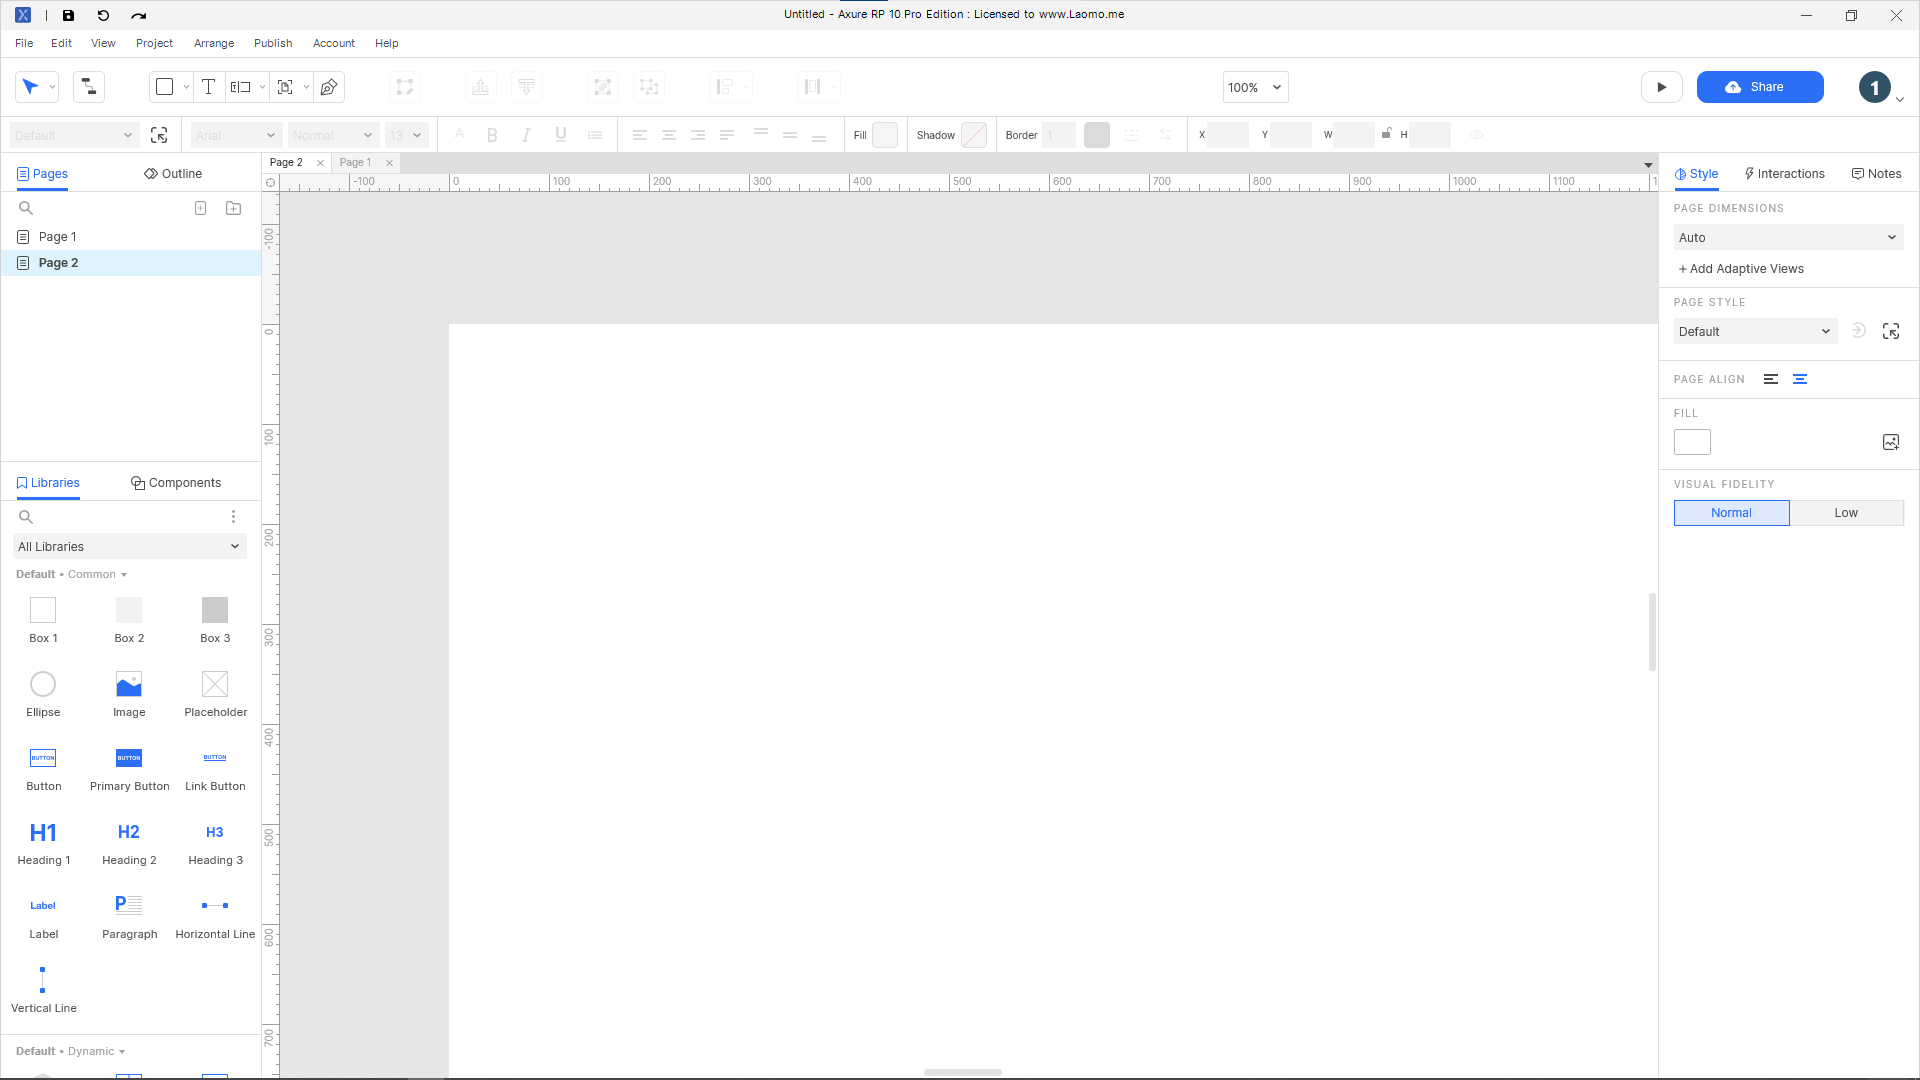
Task: Open the page Fill color swatch
Action: [x=1692, y=442]
